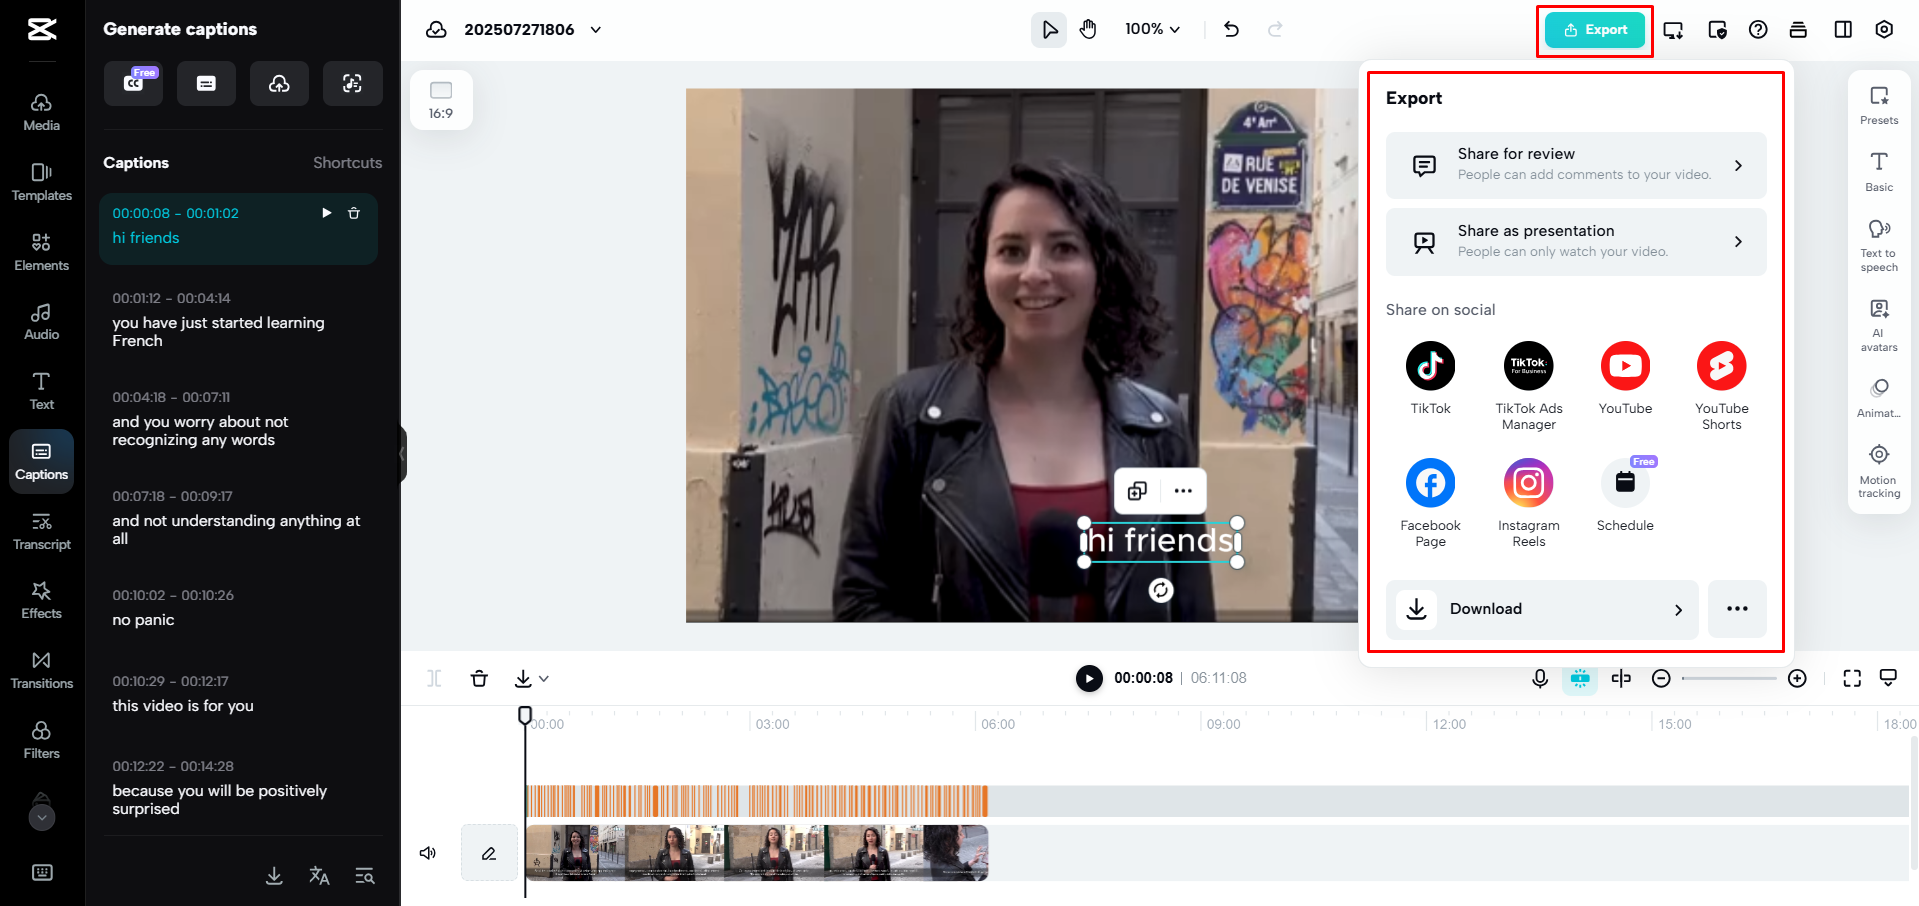Open the 100% zoom level dropdown
The width and height of the screenshot is (1919, 906).
tap(1152, 29)
